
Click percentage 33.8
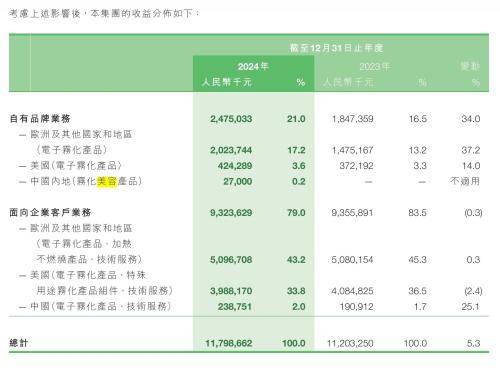(296, 291)
